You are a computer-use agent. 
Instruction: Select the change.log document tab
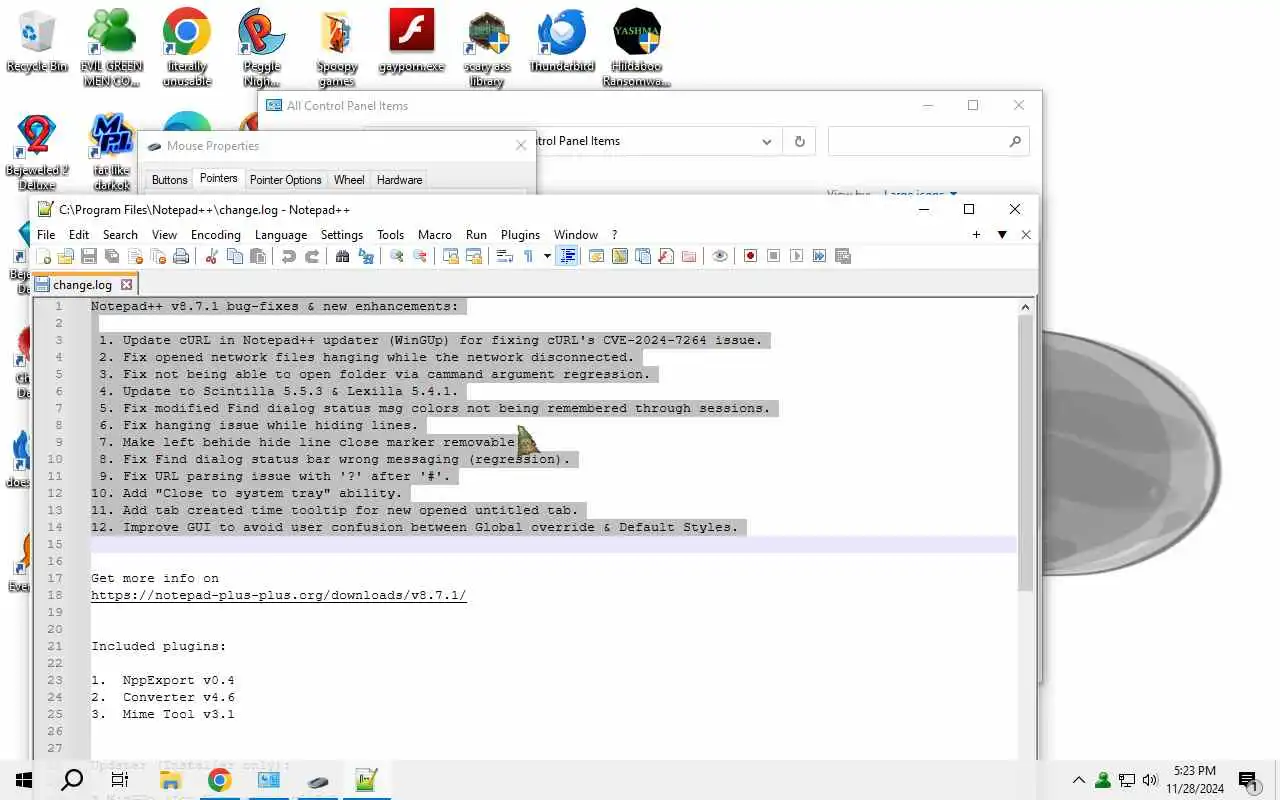(82, 285)
